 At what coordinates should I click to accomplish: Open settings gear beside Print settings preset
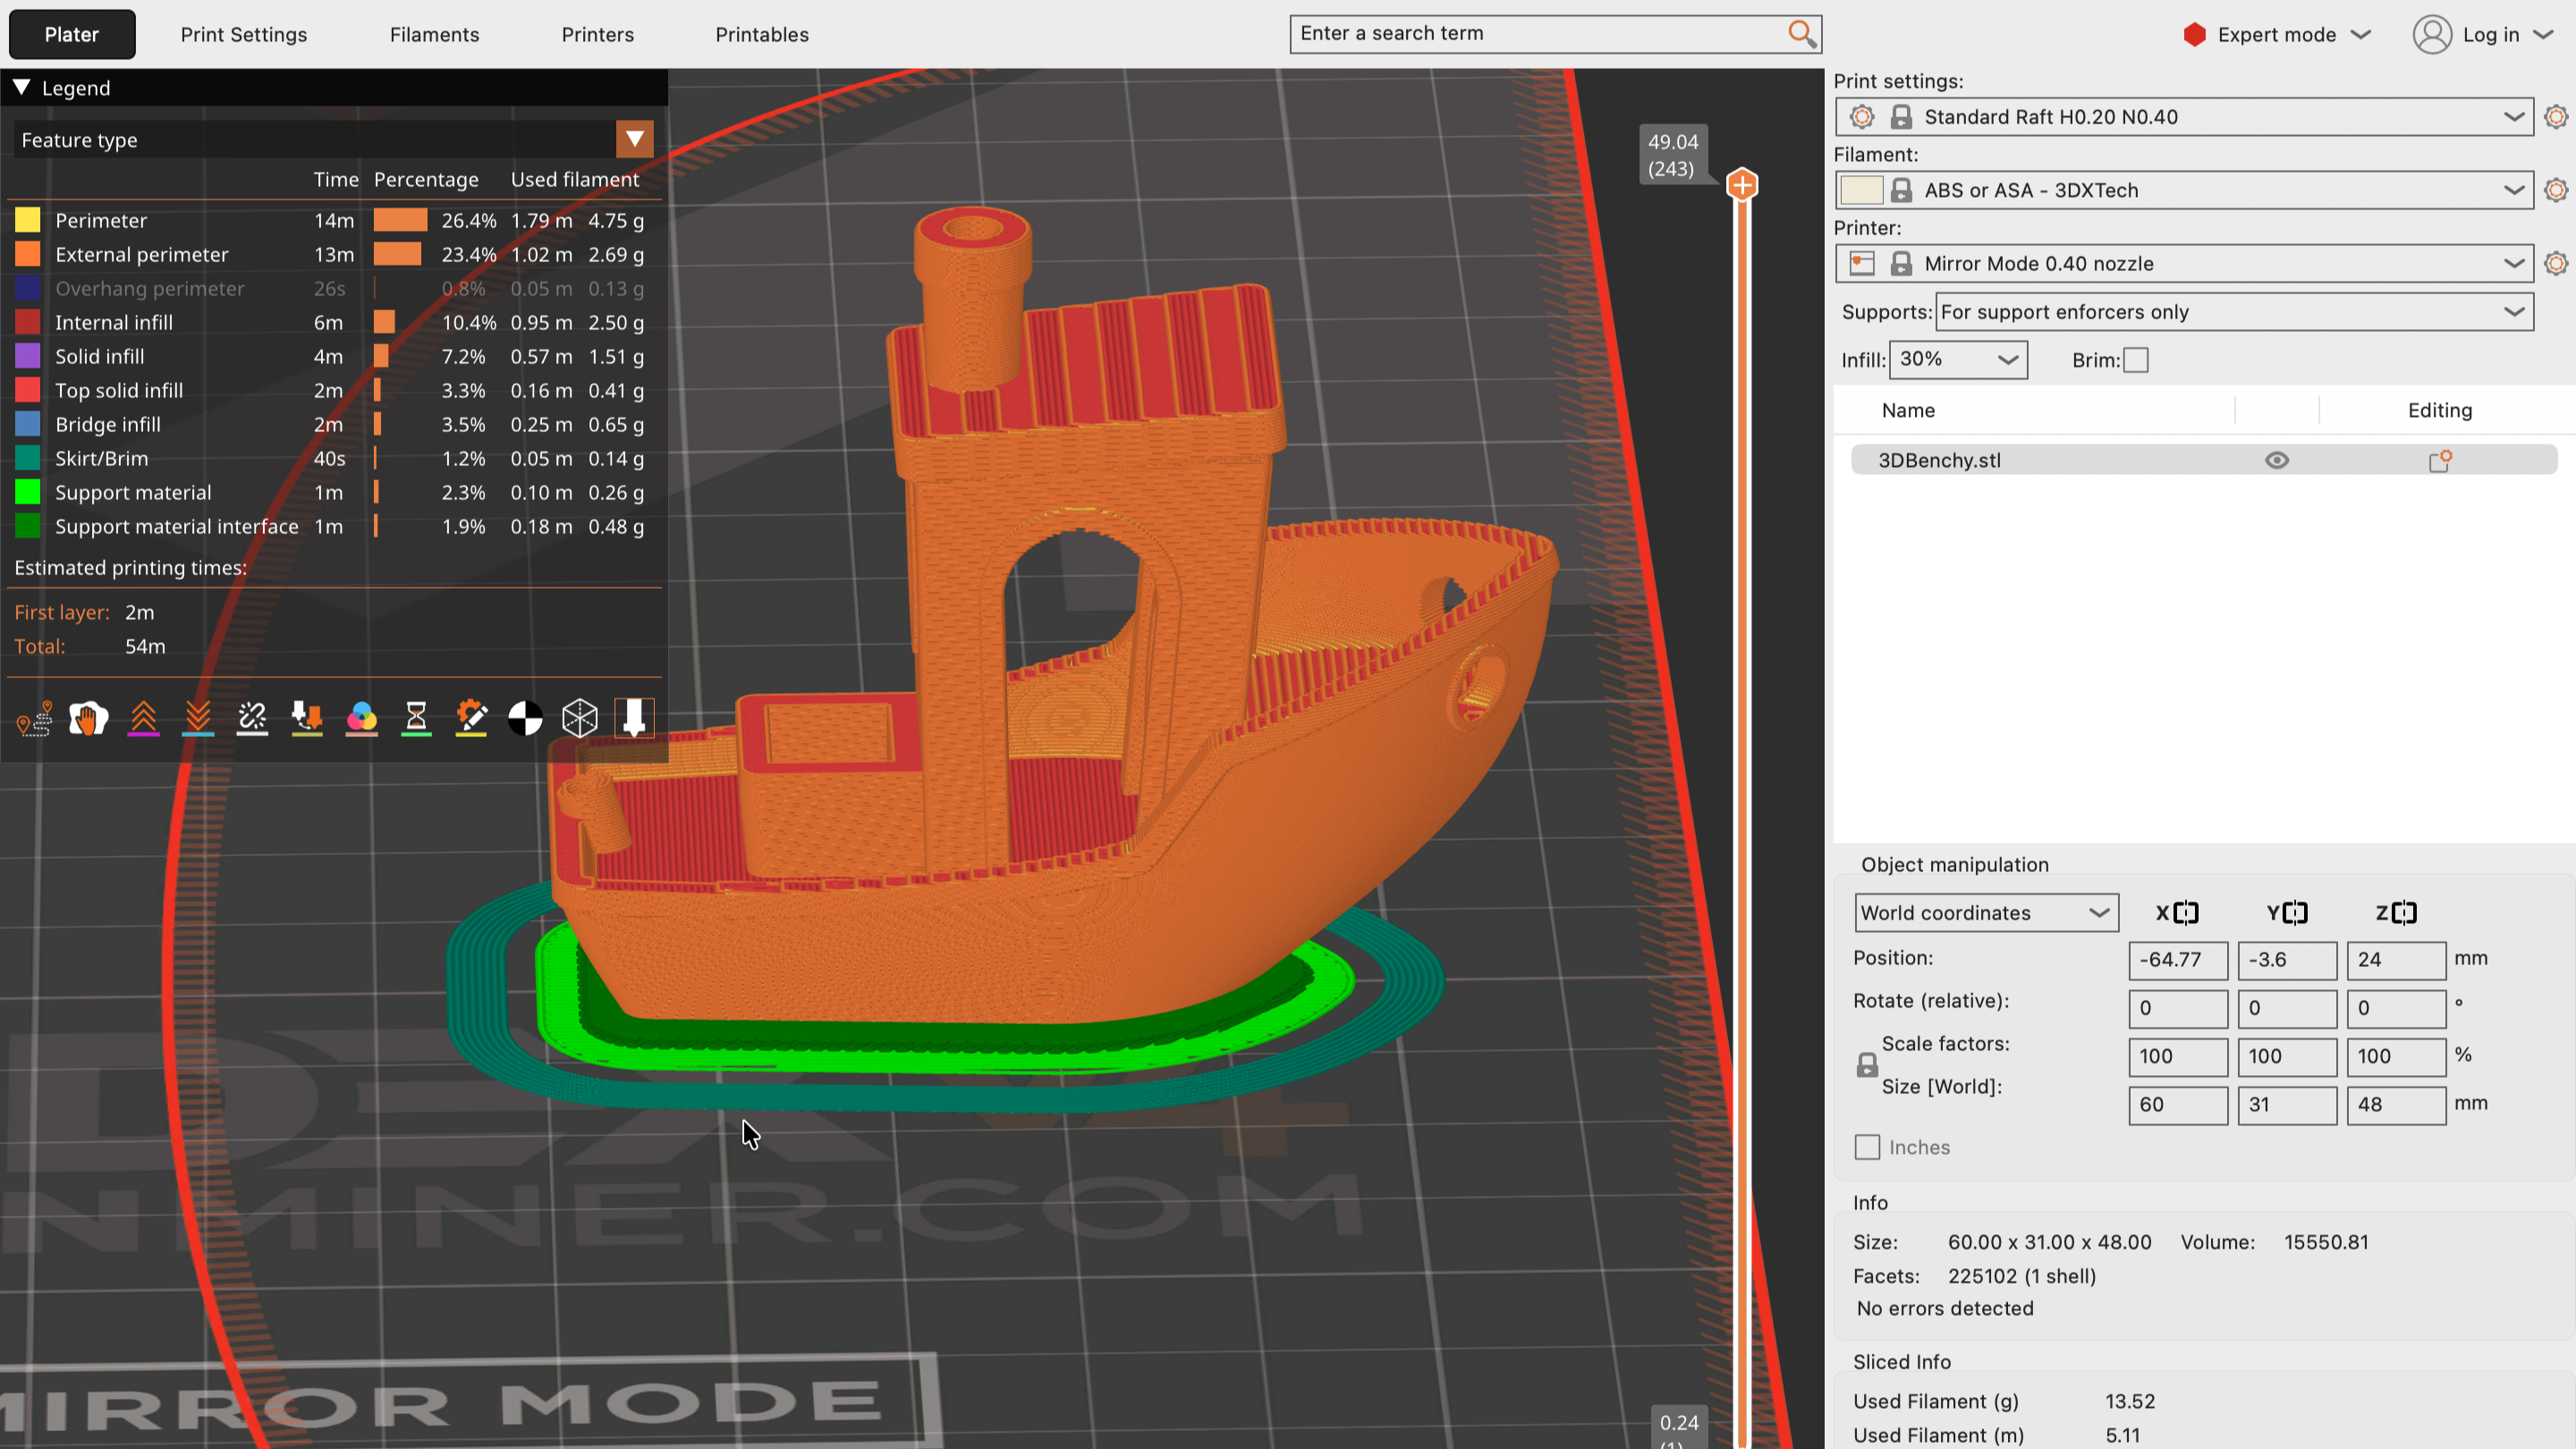click(2556, 117)
